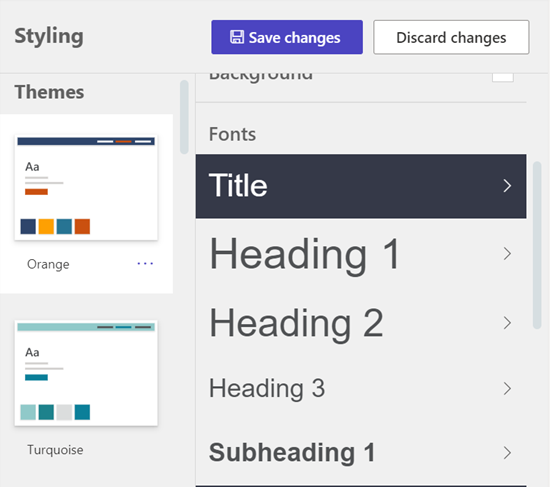This screenshot has width=550, height=487.
Task: Click the Turquoise theme name label
Action: point(55,450)
